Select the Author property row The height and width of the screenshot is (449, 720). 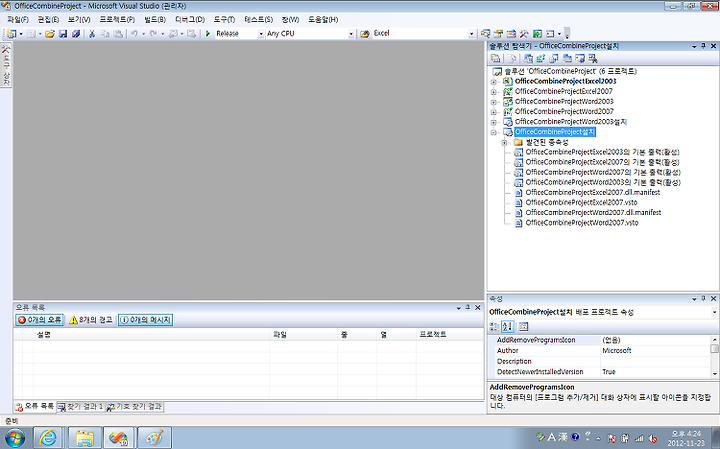click(600, 351)
